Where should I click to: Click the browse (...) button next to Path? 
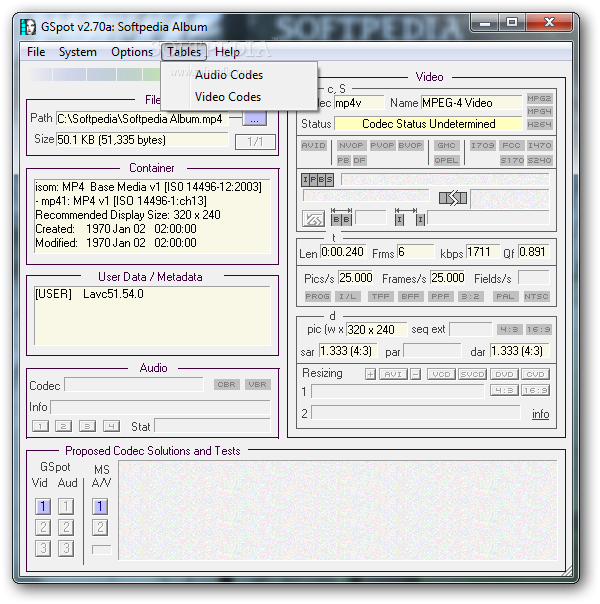click(254, 119)
